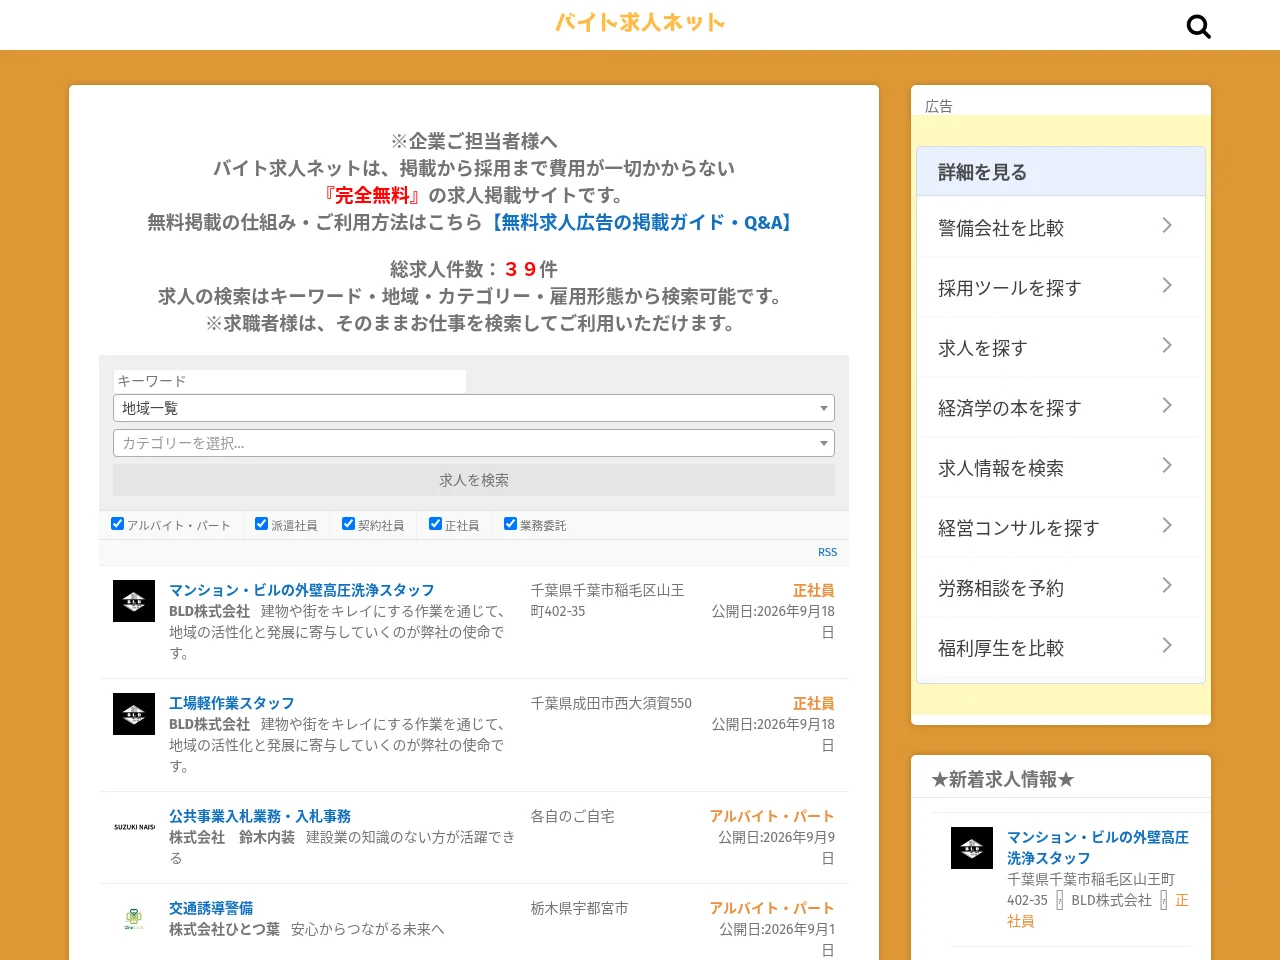Open 交通誘導警備 job listing
This screenshot has width=1280, height=960.
[211, 908]
